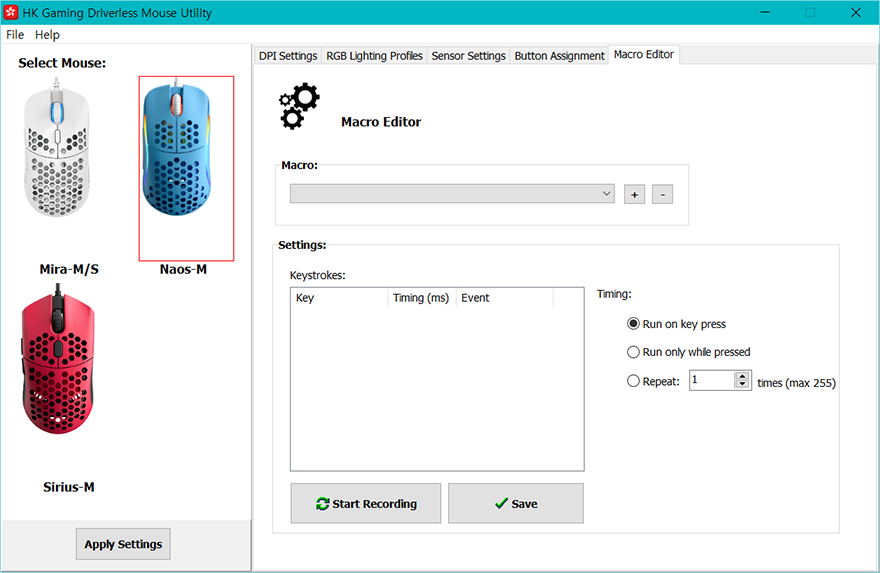Minimize the HK Gaming utility window
Viewport: 880px width, 573px height.
click(x=765, y=12)
